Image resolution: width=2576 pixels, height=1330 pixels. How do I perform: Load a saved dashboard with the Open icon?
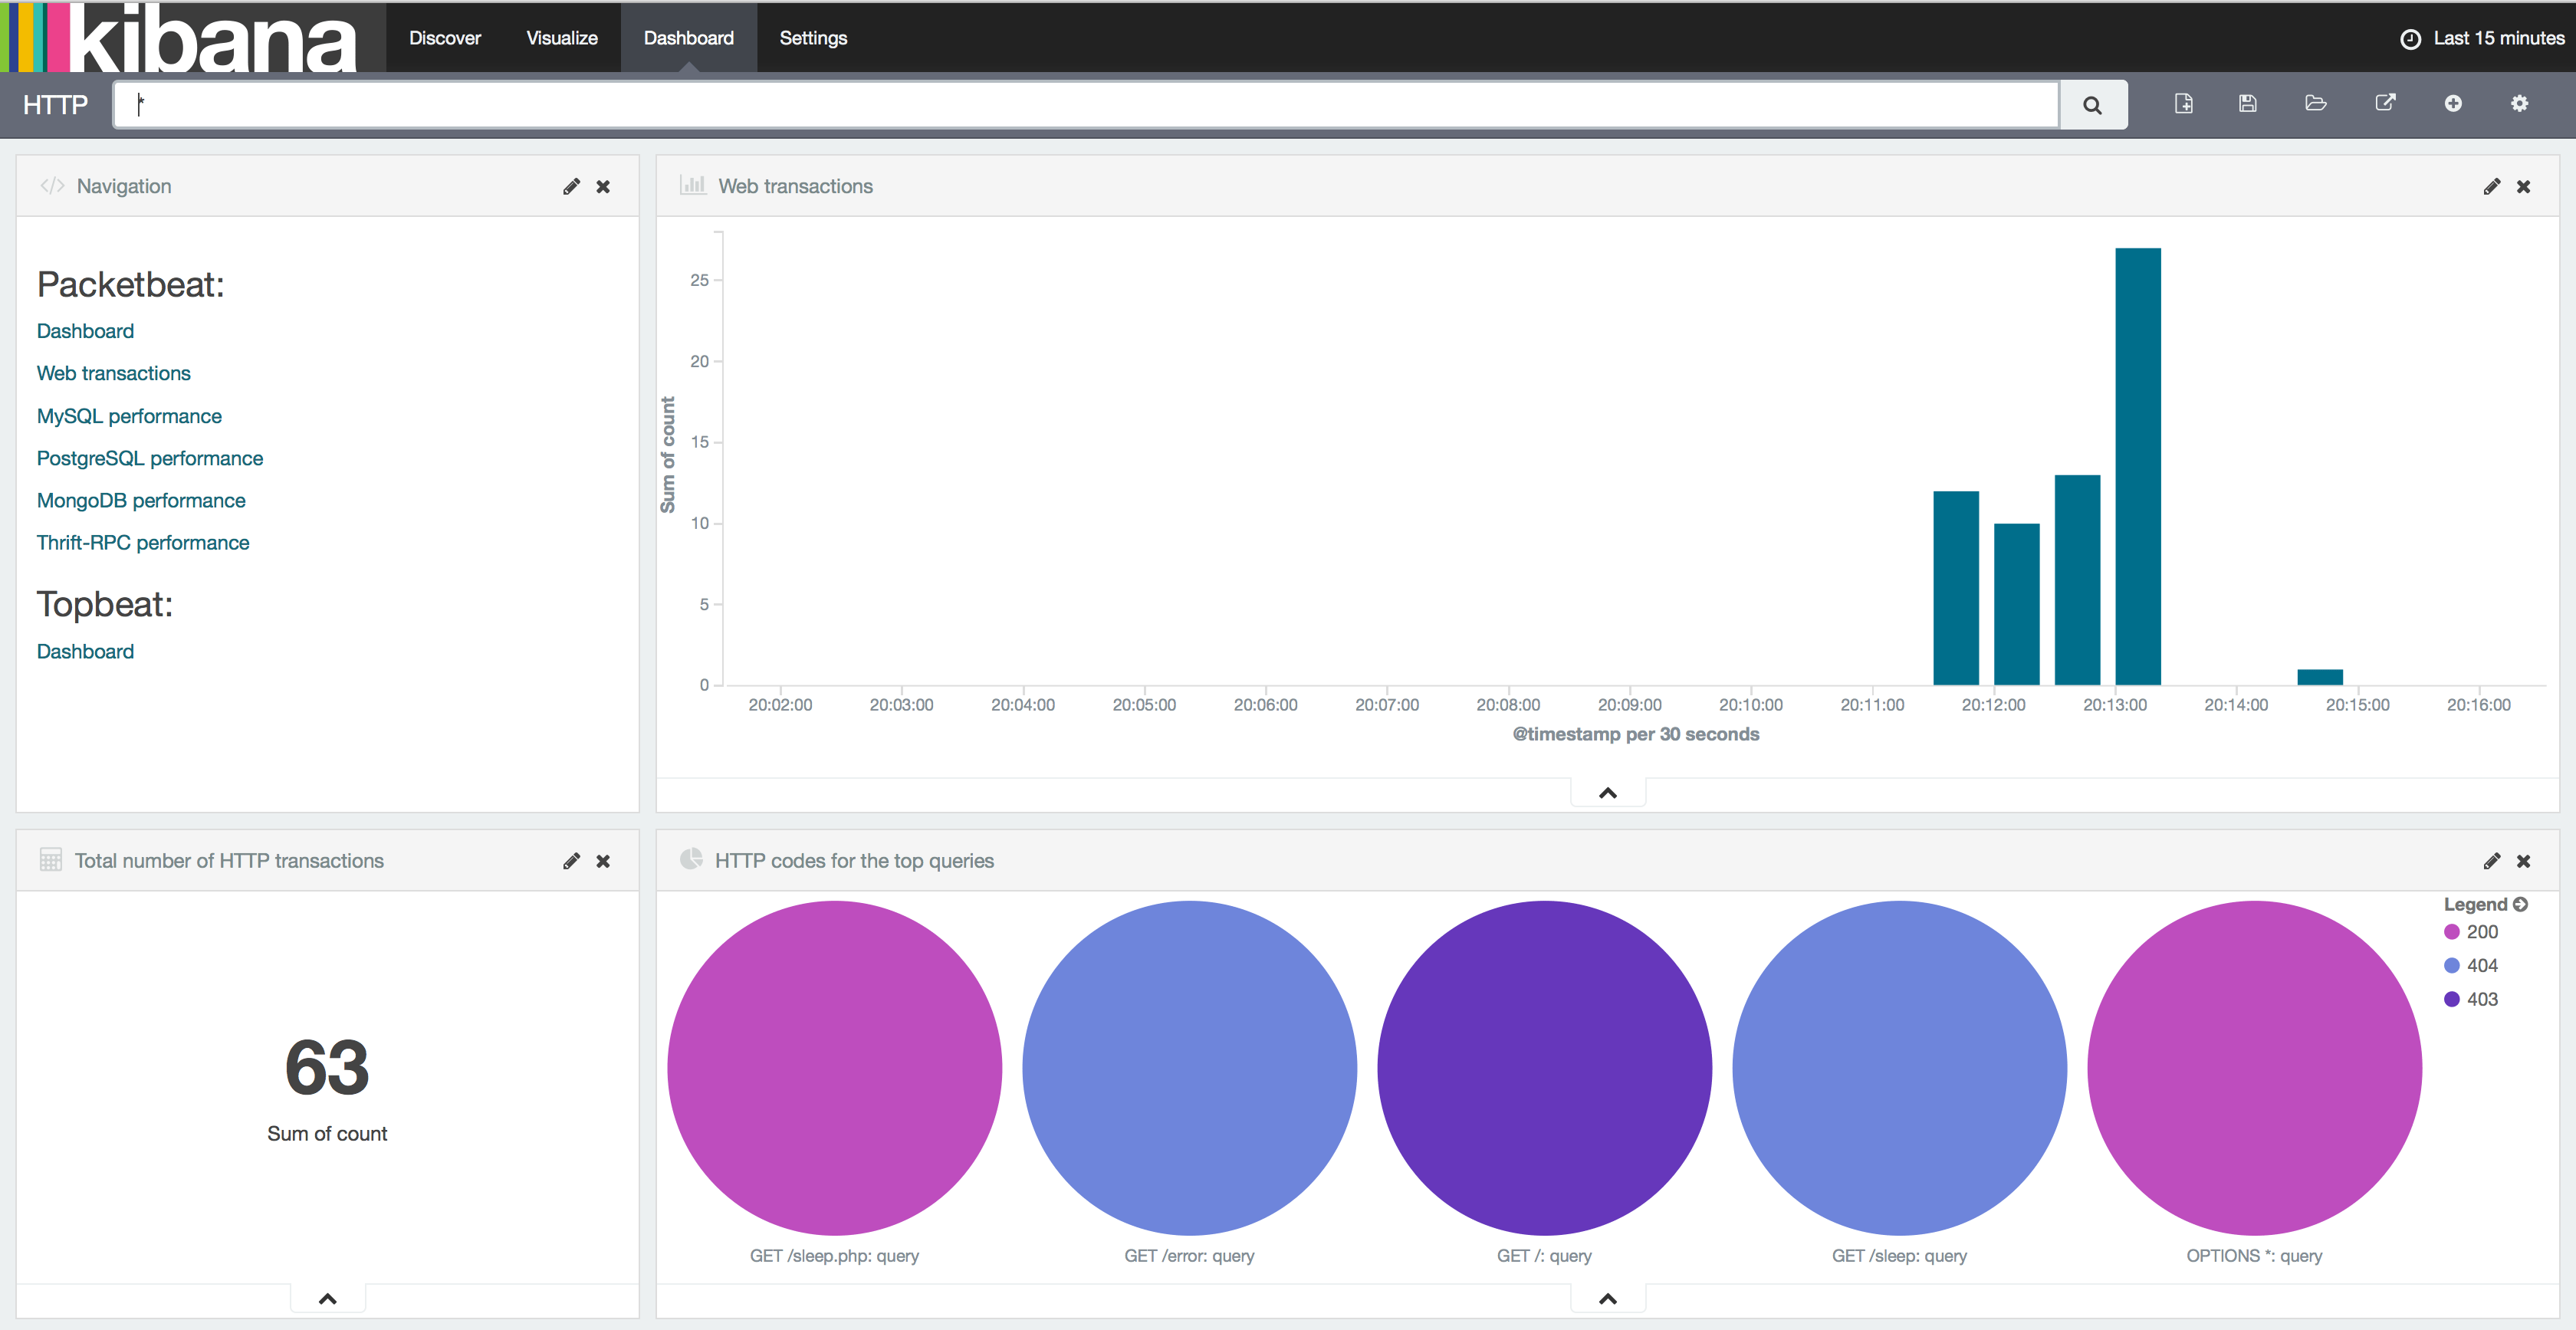click(2315, 103)
